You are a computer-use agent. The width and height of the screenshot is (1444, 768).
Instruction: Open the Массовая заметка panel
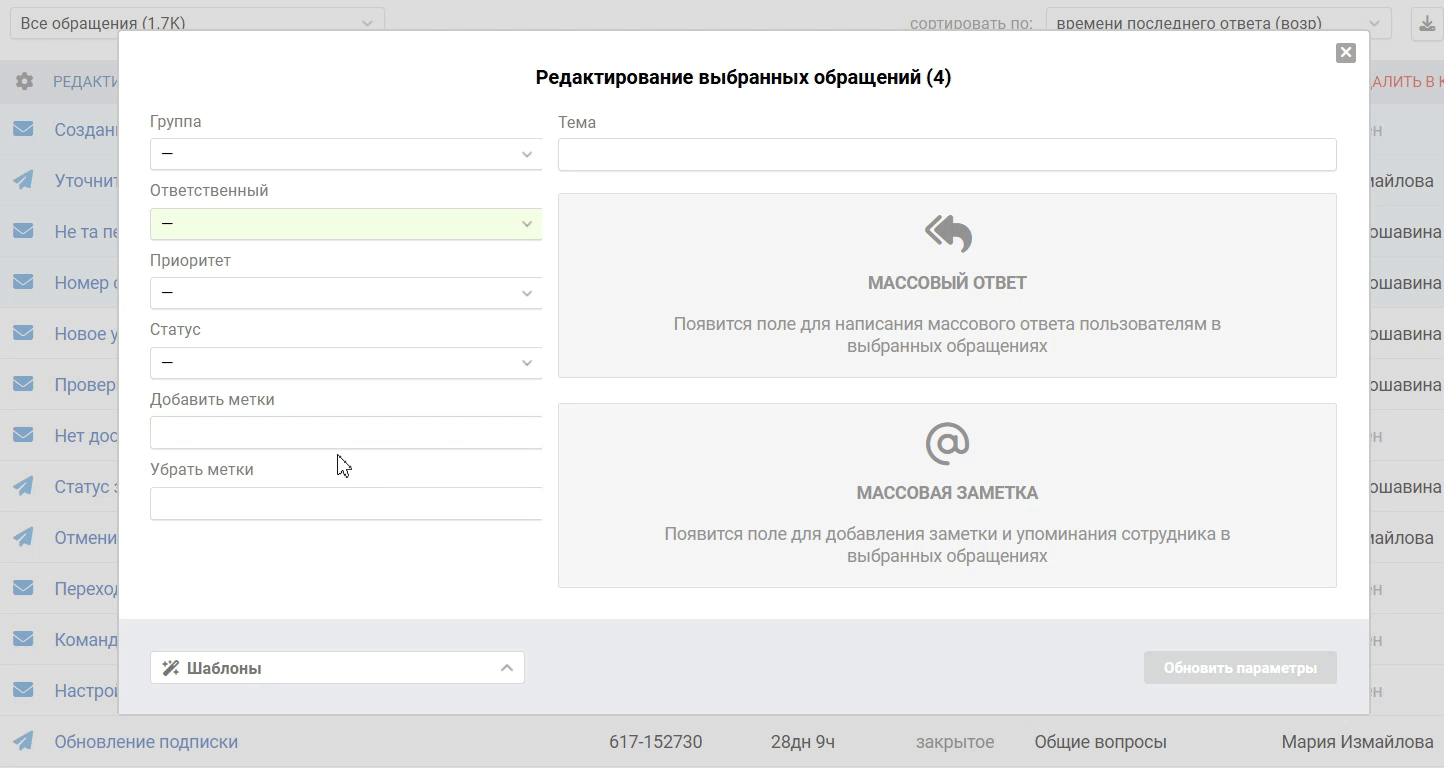(x=947, y=495)
